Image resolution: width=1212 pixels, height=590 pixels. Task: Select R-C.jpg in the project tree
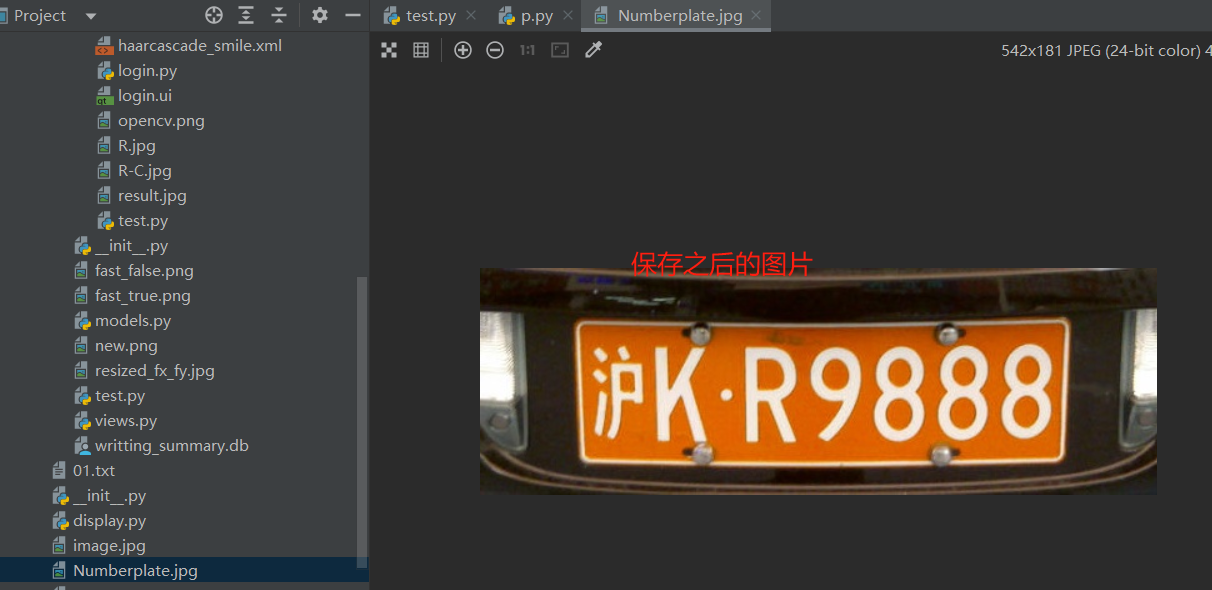[145, 171]
